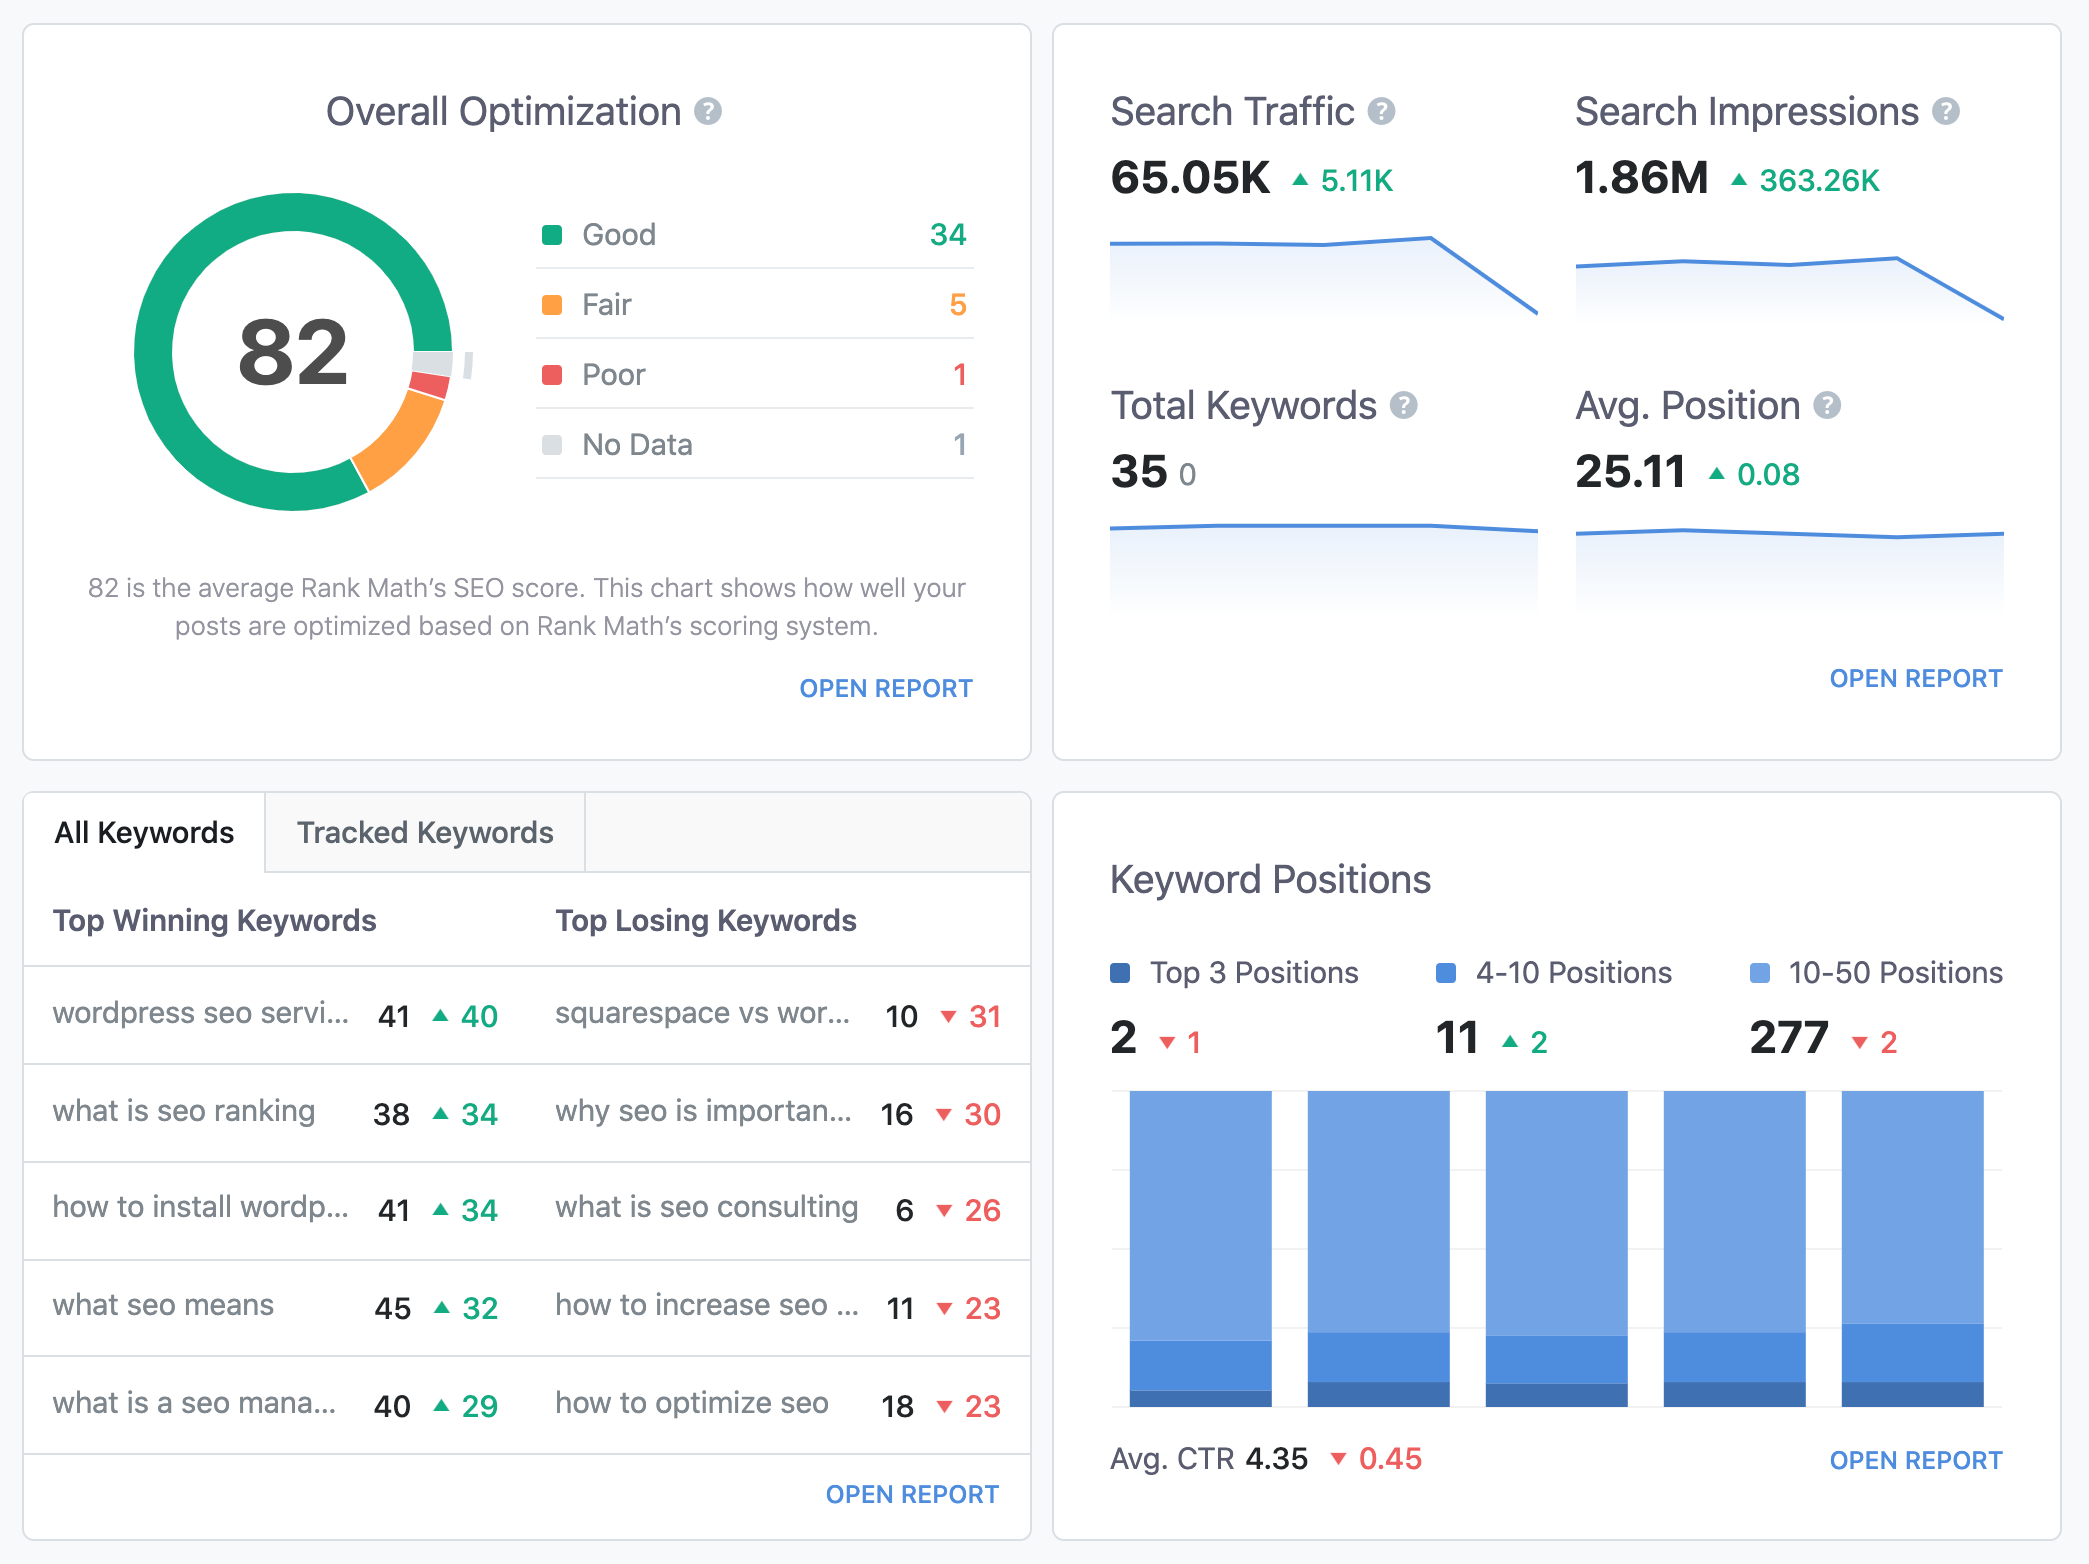2089x1564 pixels.
Task: Click the Search Impressions trend chart
Action: pyautogui.click(x=1789, y=287)
